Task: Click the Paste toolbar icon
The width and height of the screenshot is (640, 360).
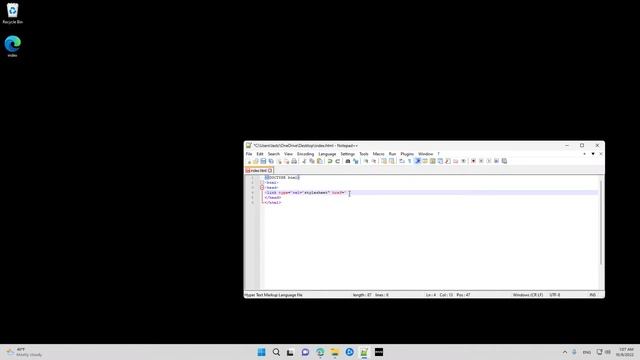Action: pyautogui.click(x=320, y=161)
